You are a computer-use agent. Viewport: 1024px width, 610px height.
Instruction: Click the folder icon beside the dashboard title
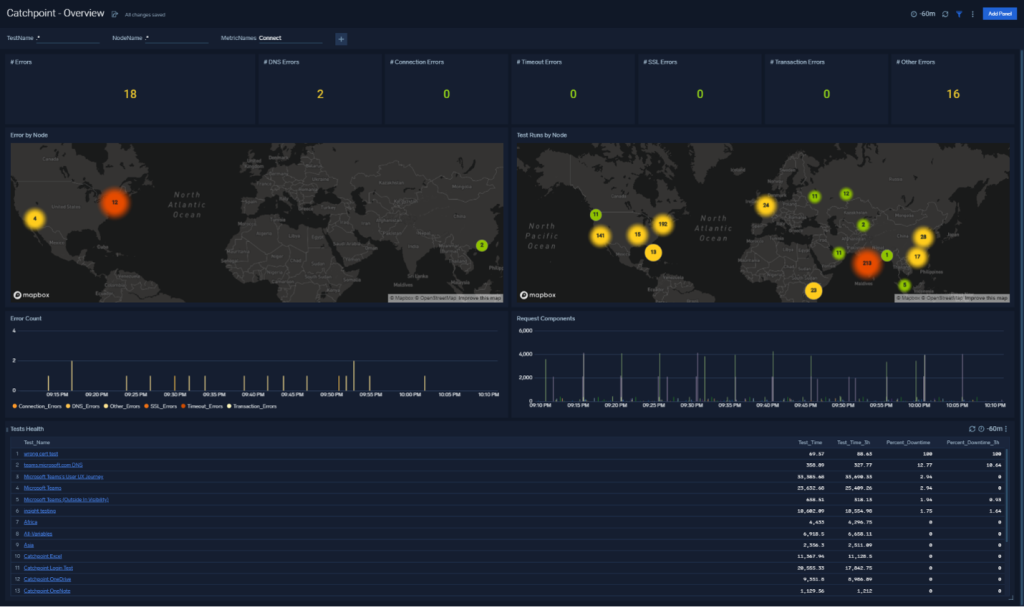coord(115,15)
